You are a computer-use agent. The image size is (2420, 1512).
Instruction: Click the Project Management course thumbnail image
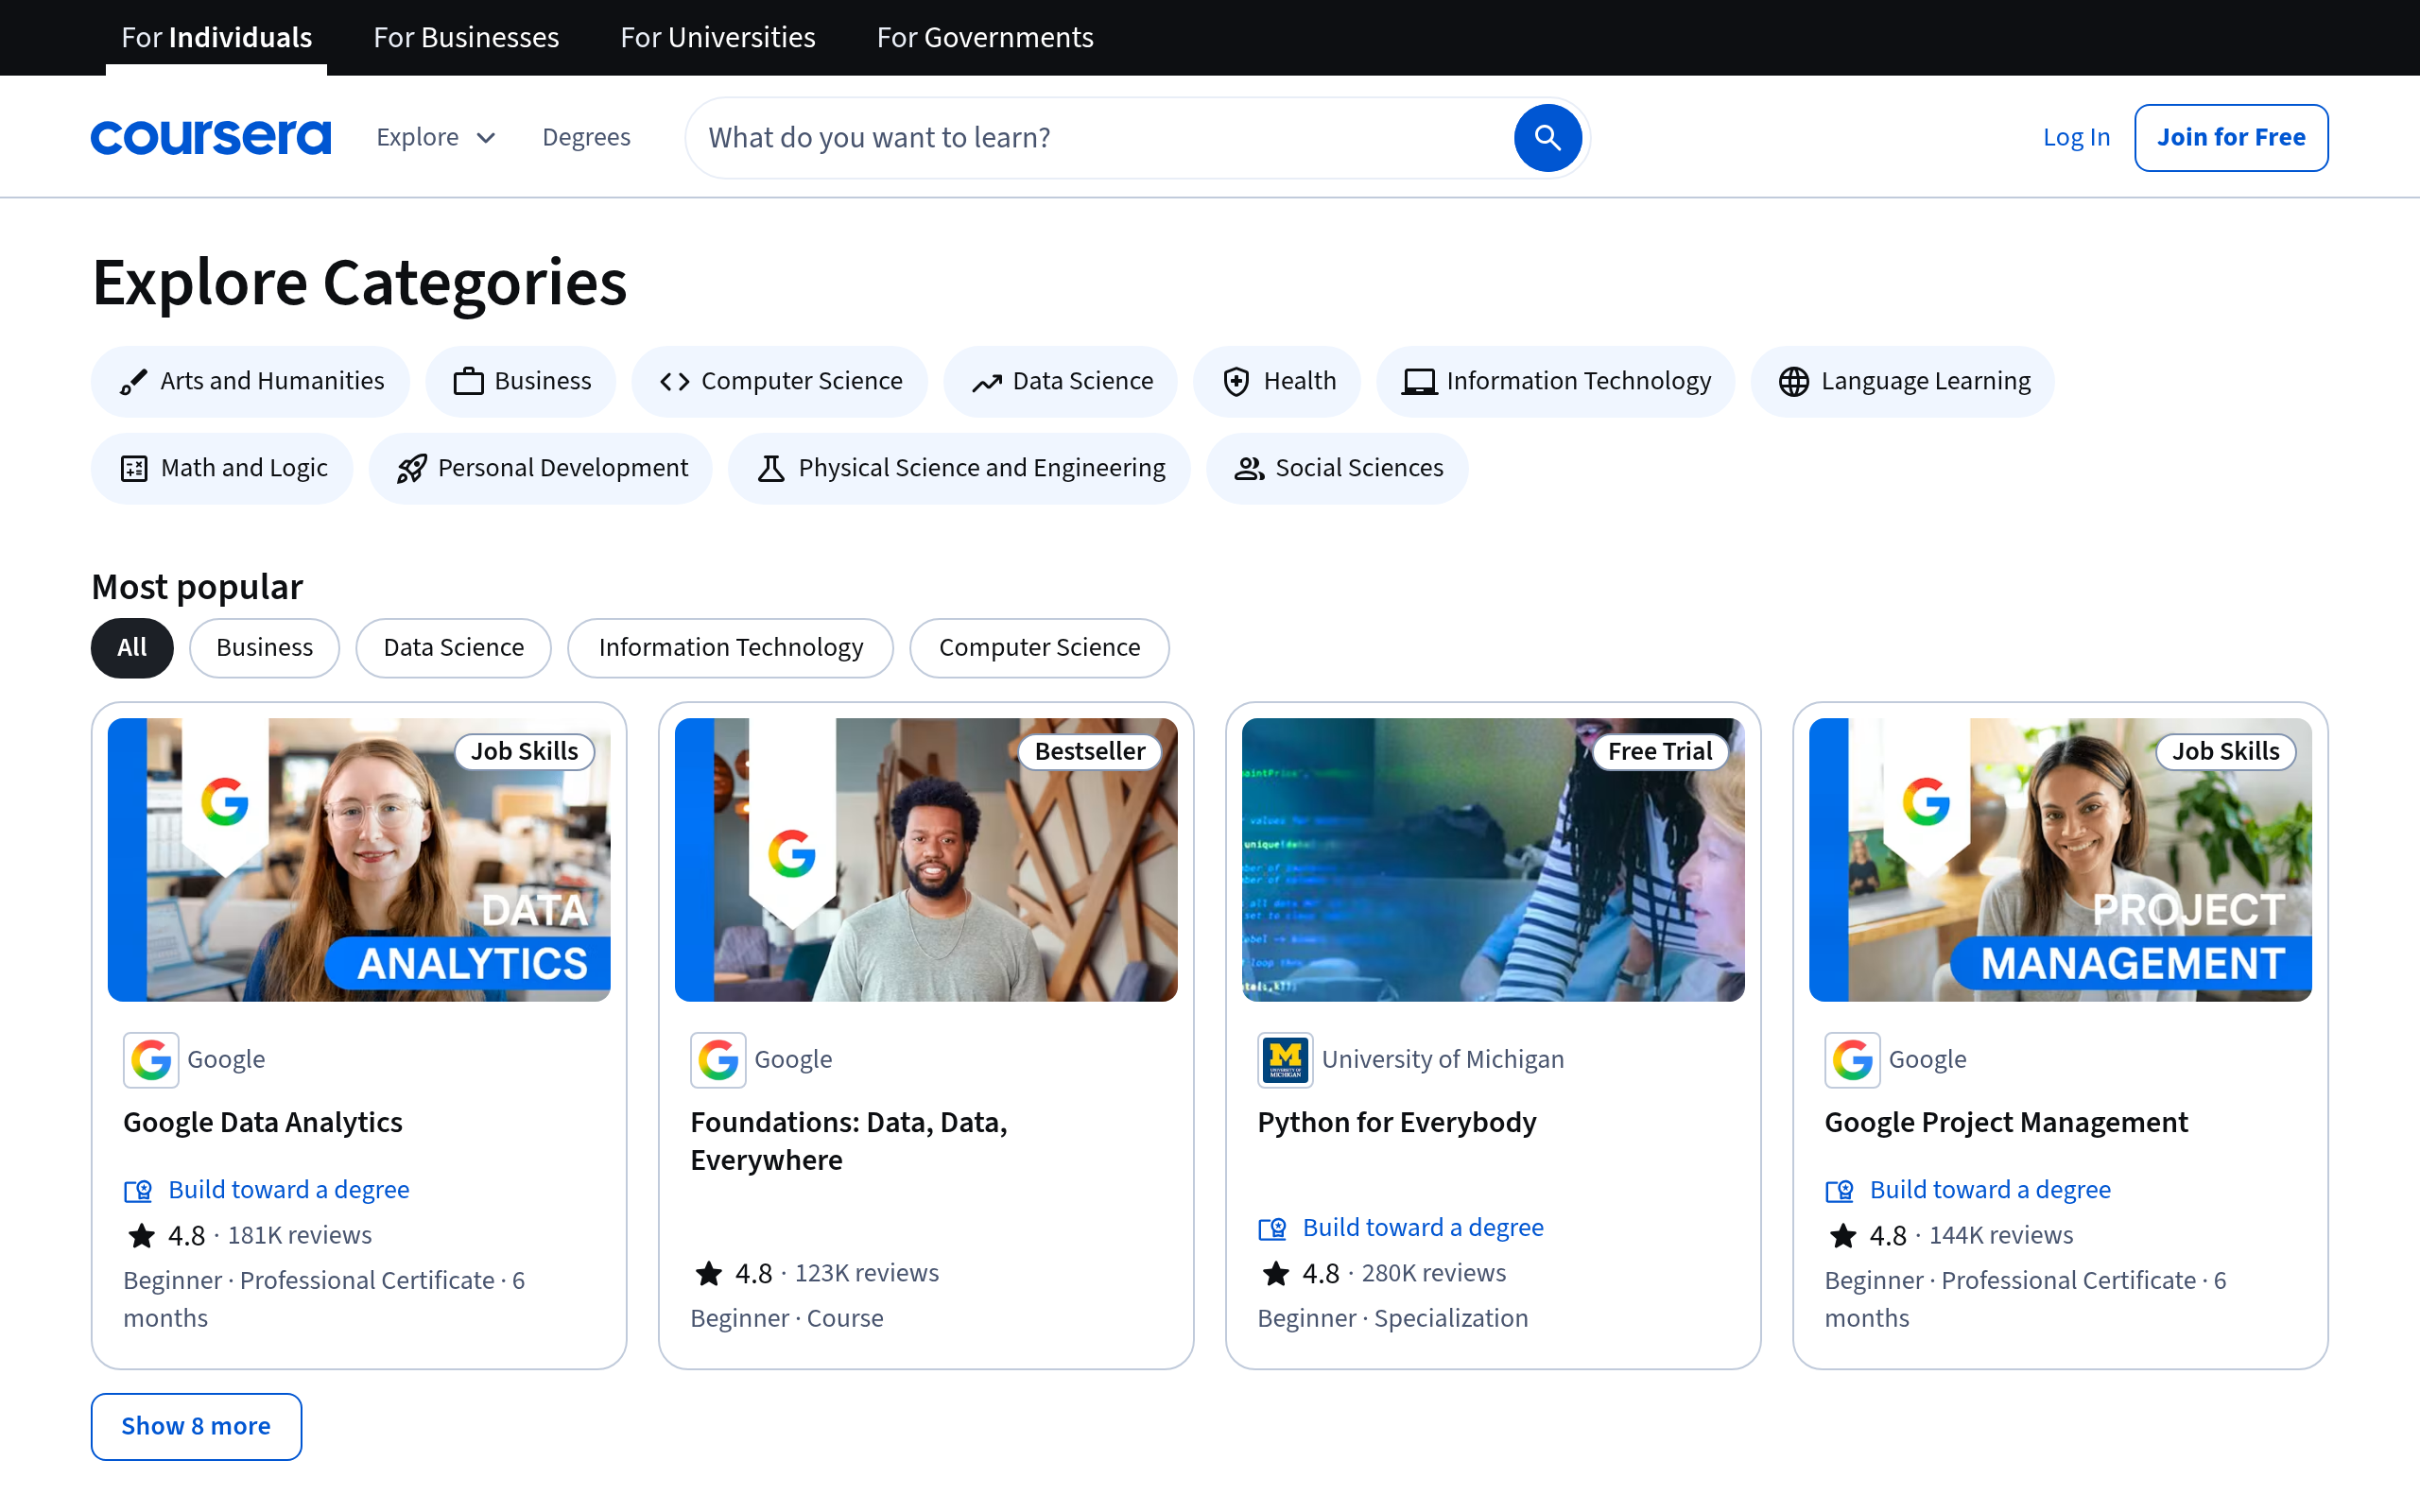[x=2060, y=860]
